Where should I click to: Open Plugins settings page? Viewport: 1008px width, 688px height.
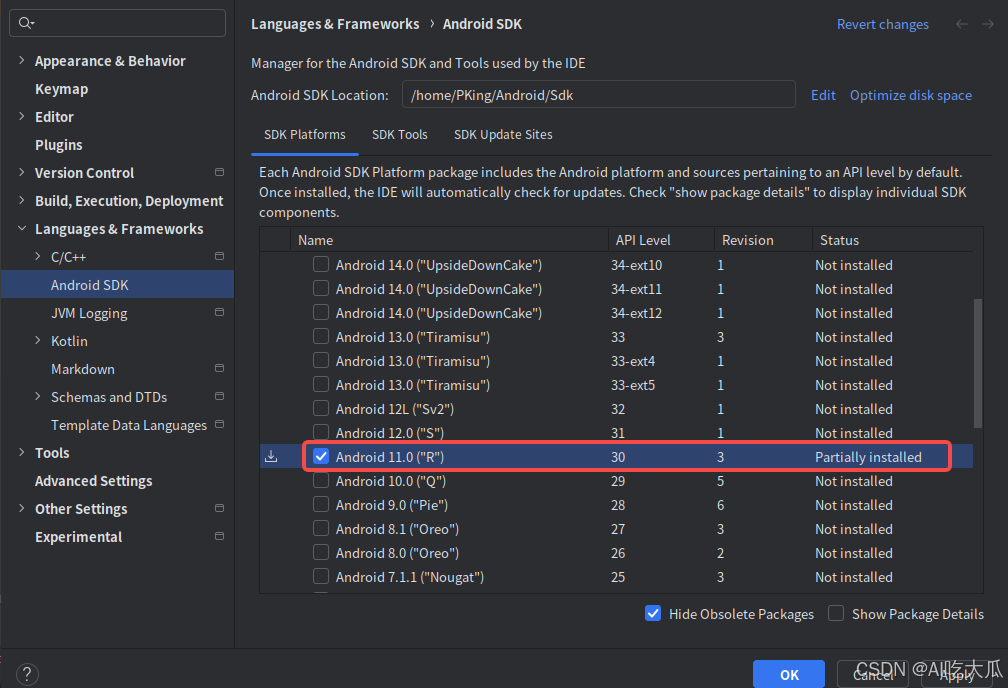(58, 145)
